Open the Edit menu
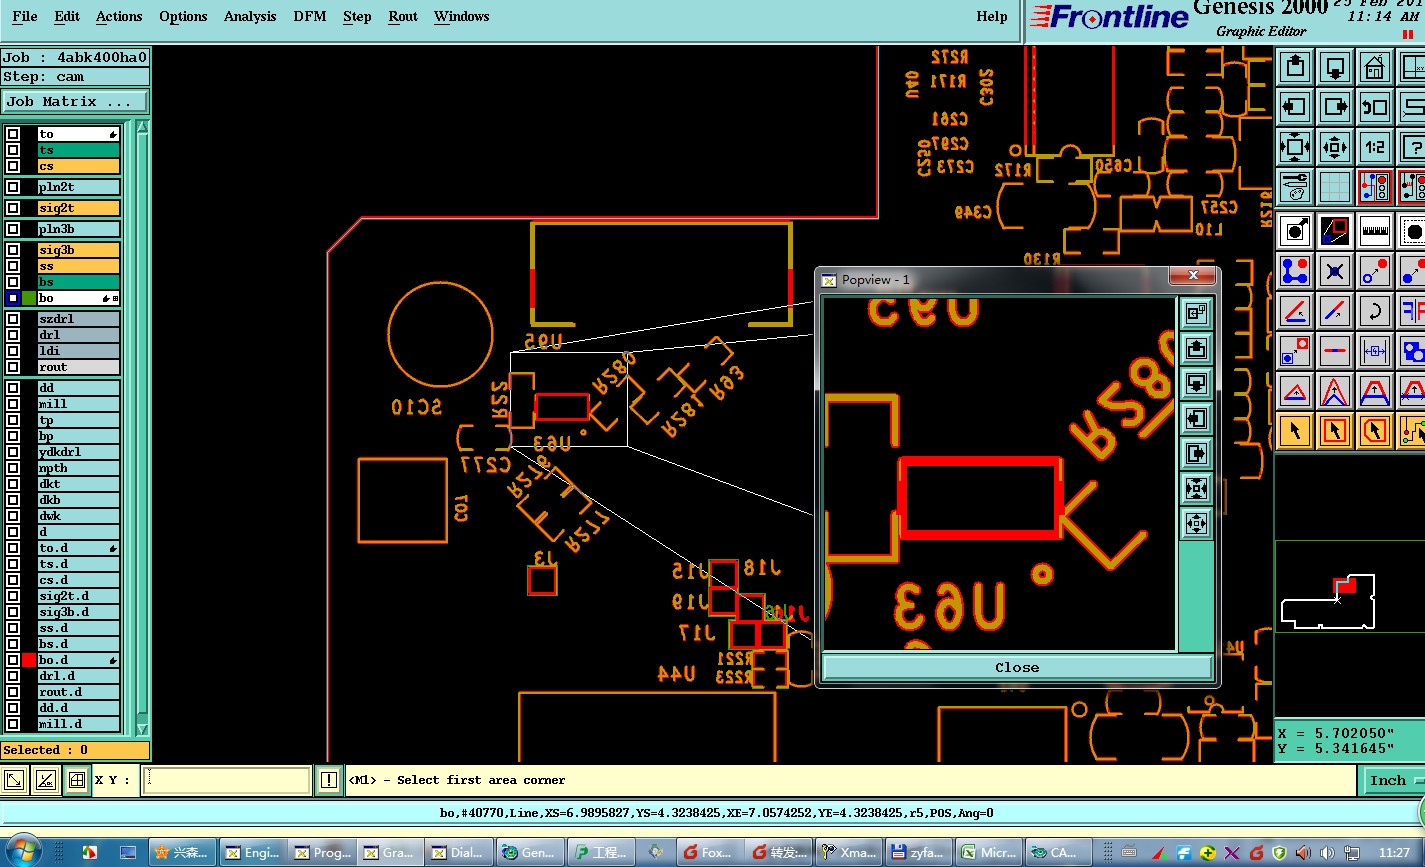The image size is (1425, 867). (x=67, y=16)
